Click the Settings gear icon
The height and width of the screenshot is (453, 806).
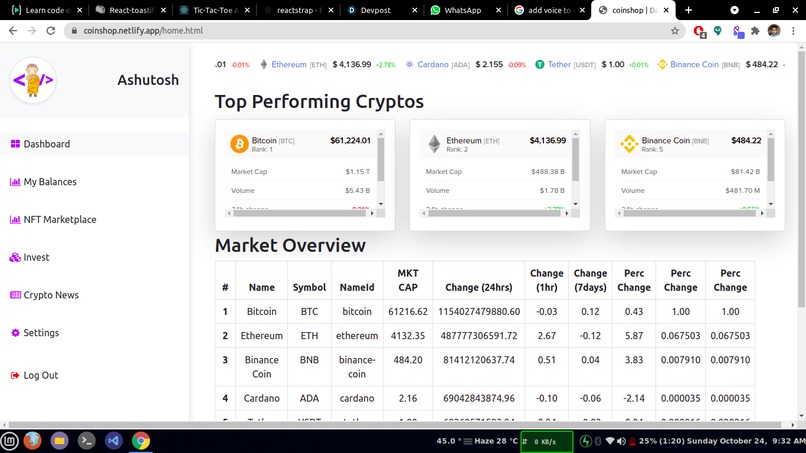[x=15, y=333]
